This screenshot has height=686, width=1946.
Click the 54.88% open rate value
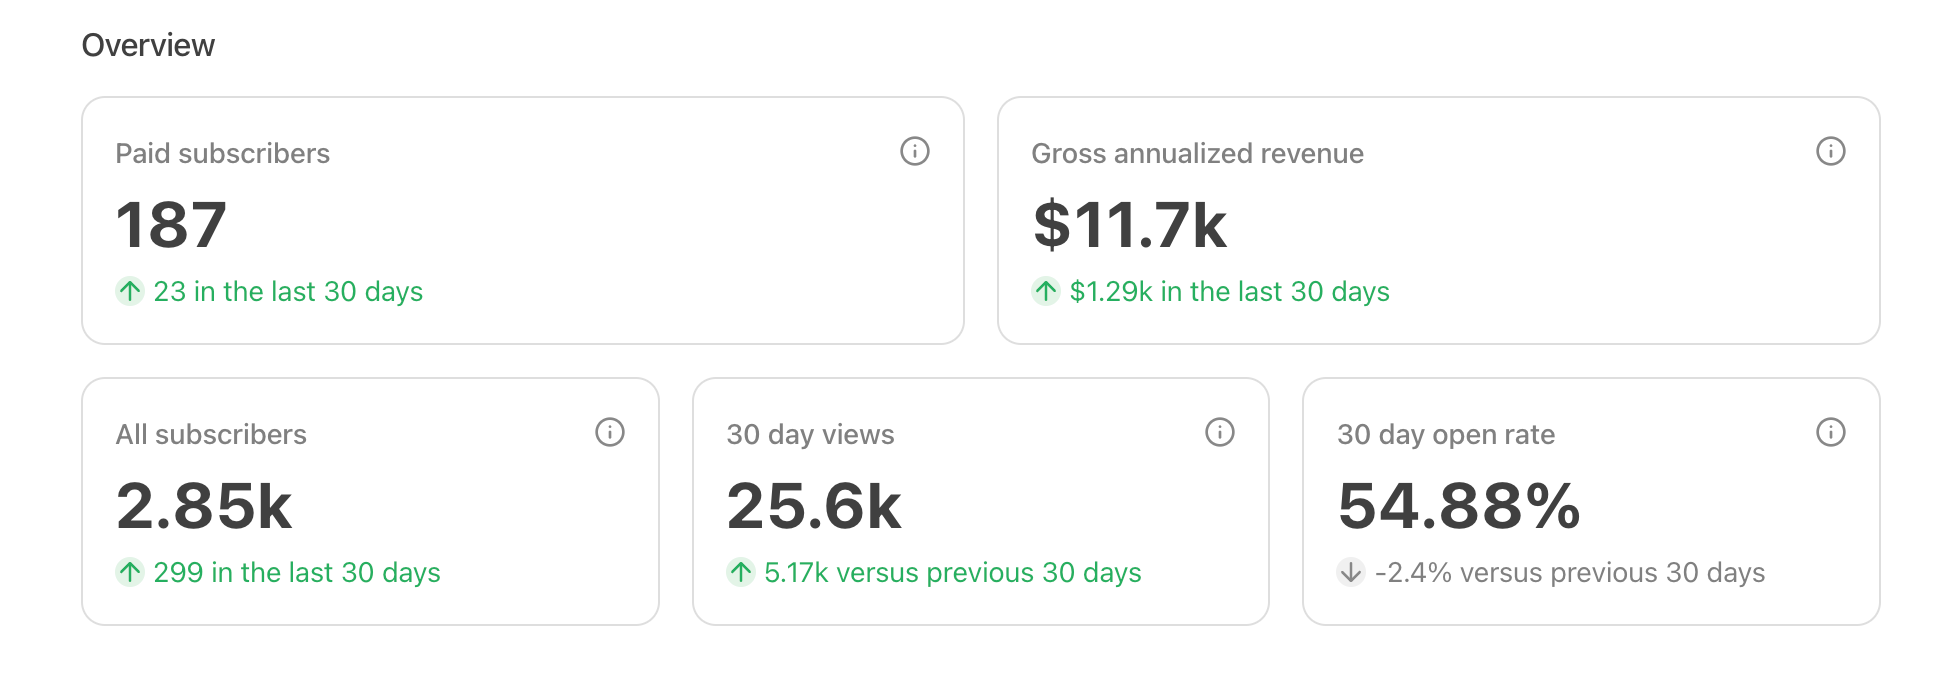coord(1458,506)
